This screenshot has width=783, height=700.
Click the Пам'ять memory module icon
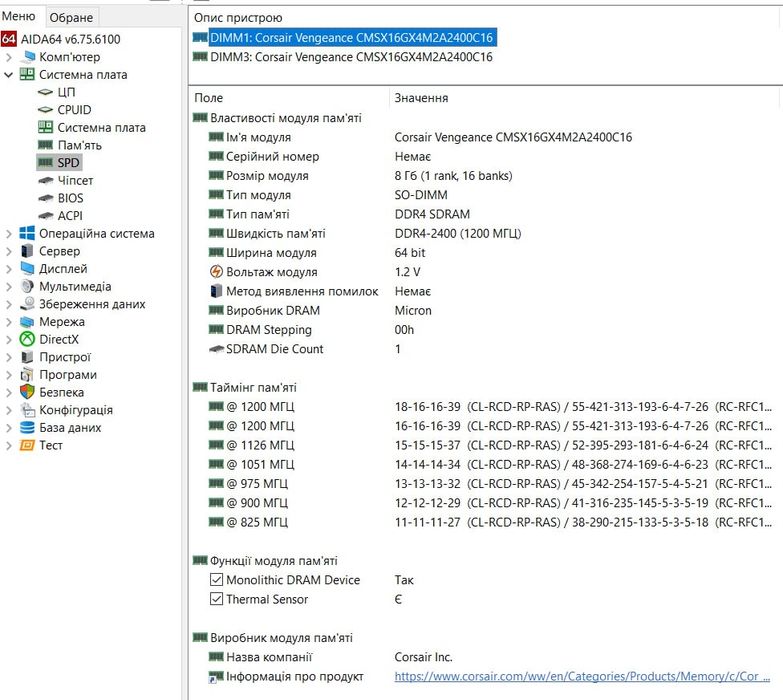click(45, 145)
